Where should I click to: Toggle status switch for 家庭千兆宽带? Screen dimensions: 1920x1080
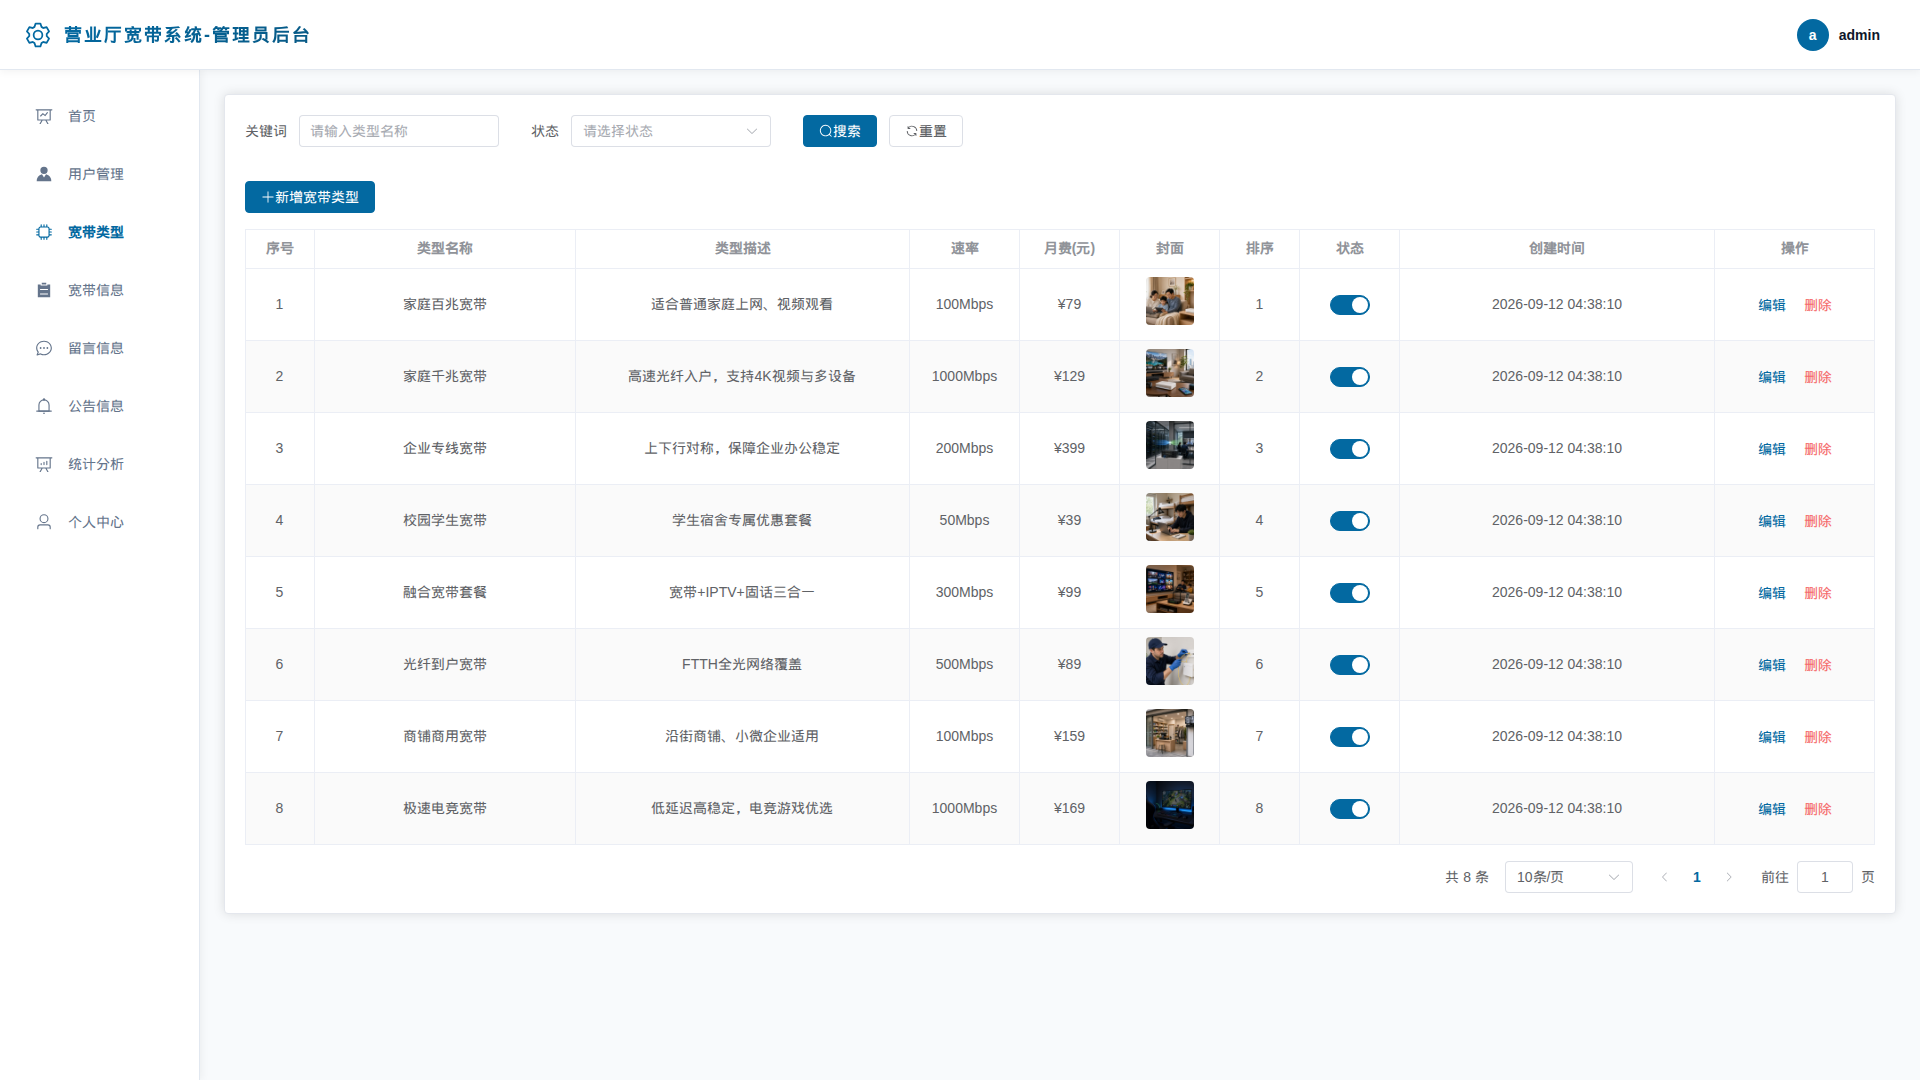click(1349, 377)
